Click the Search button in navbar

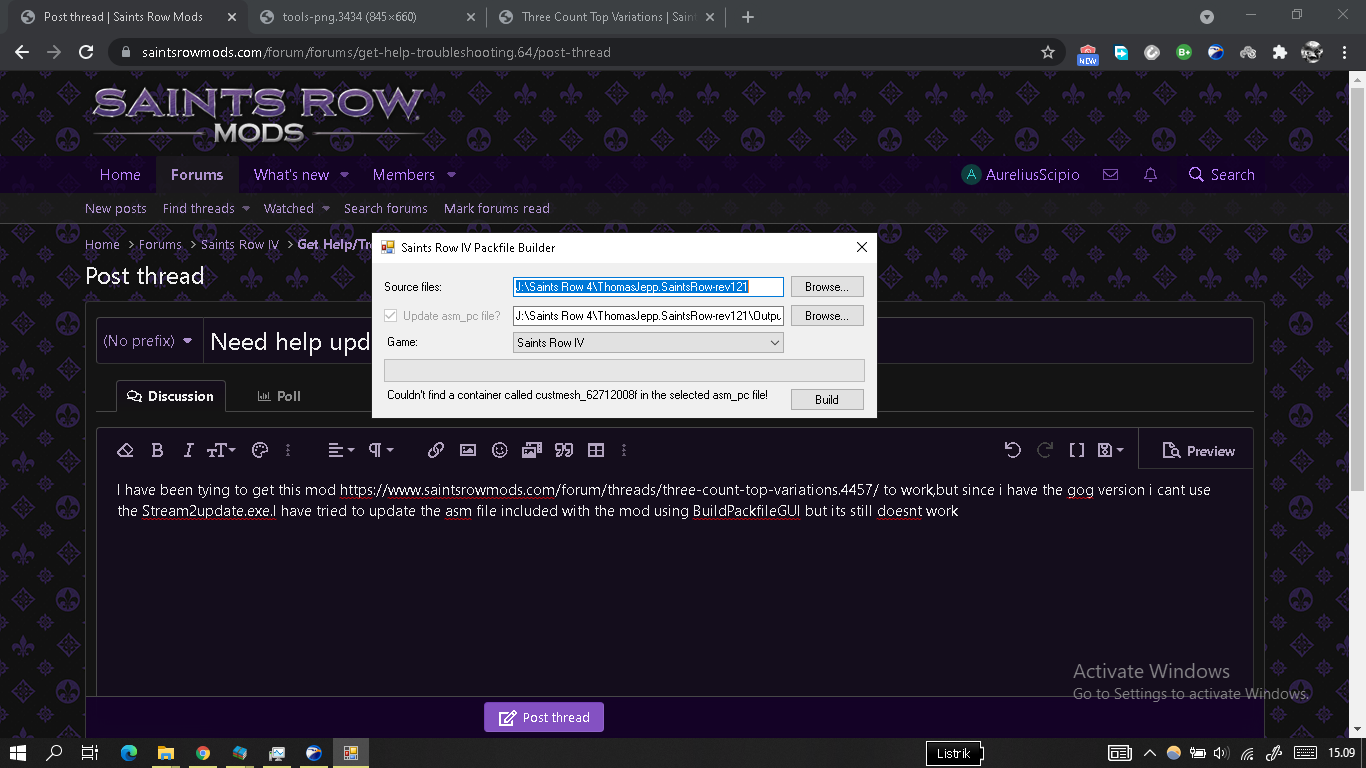point(1221,175)
